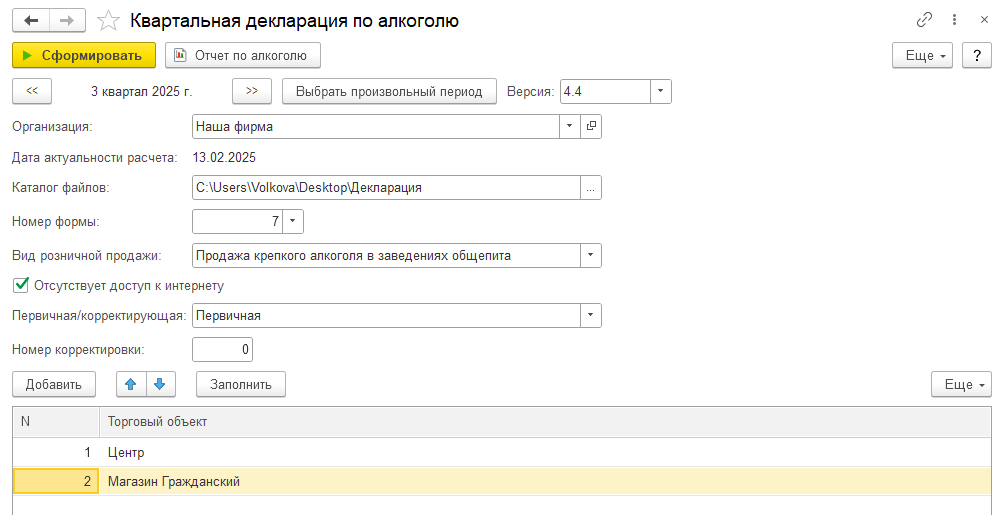Image resolution: width=1001 pixels, height=515 pixels.
Task: Expand the Версия dropdown list
Action: [661, 92]
